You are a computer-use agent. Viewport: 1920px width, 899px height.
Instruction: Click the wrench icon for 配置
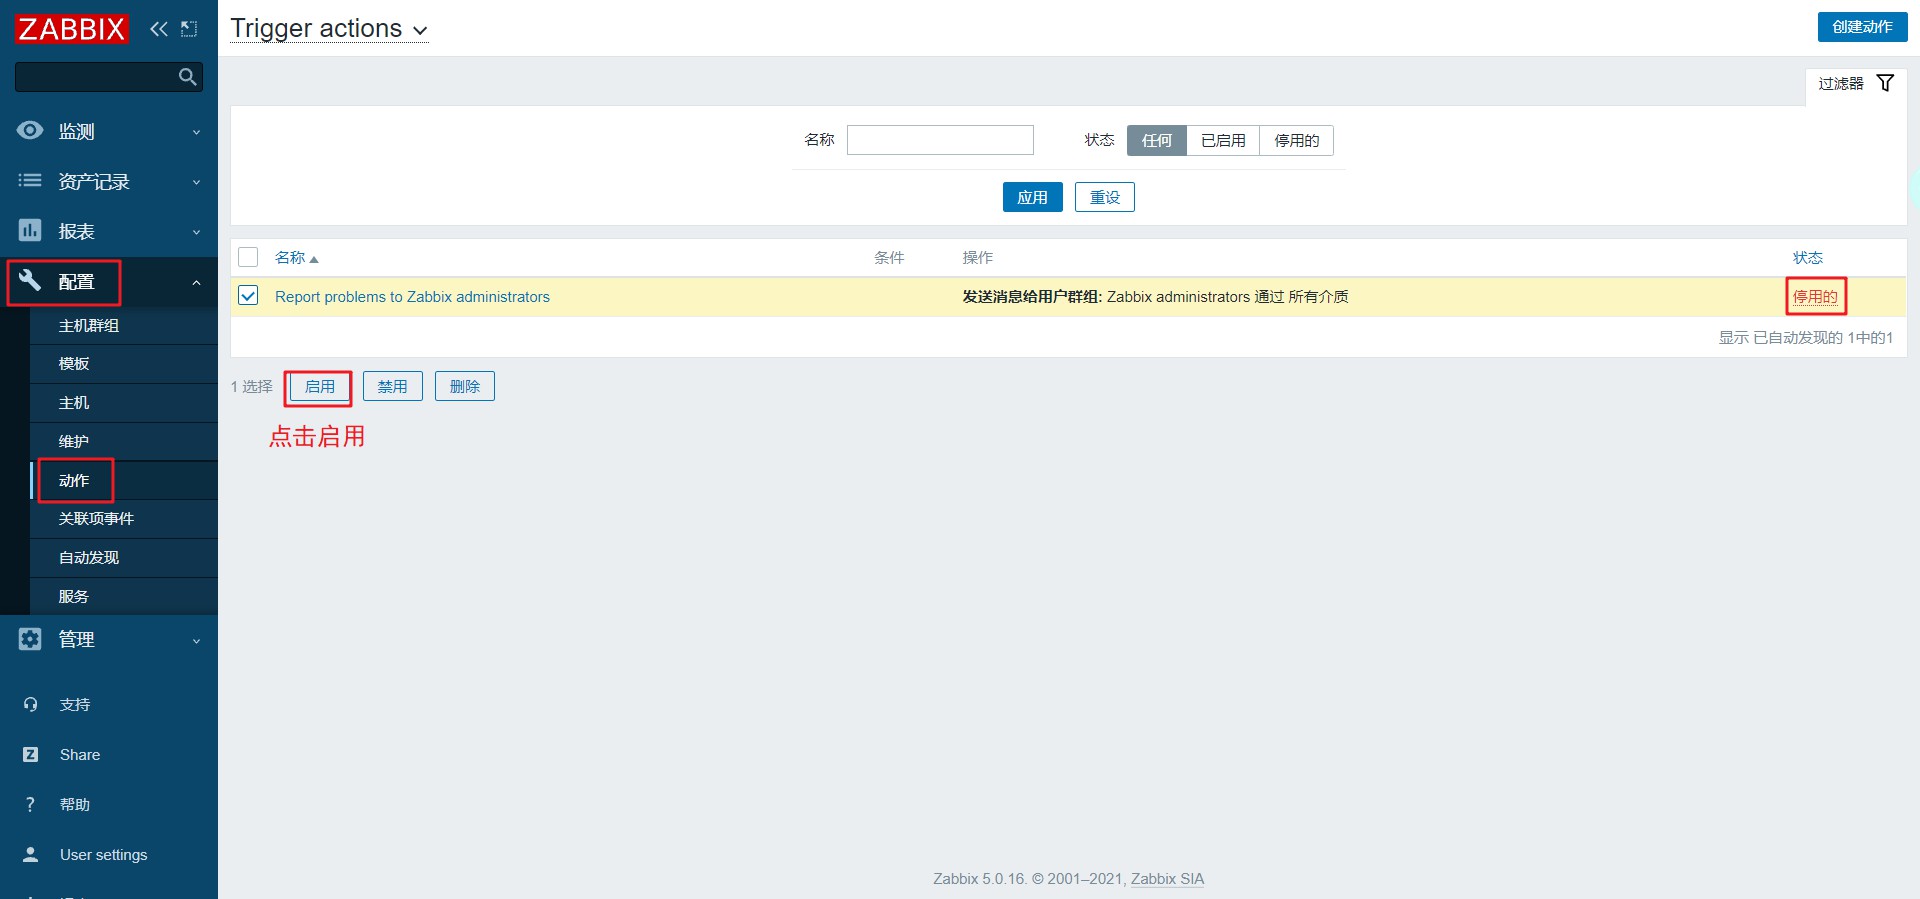(30, 281)
